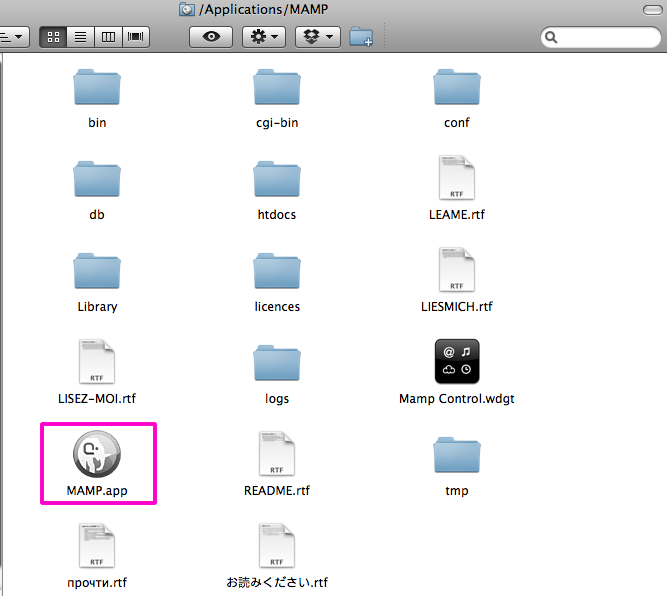Click the Library folder icon
667x596 pixels.
[97, 271]
